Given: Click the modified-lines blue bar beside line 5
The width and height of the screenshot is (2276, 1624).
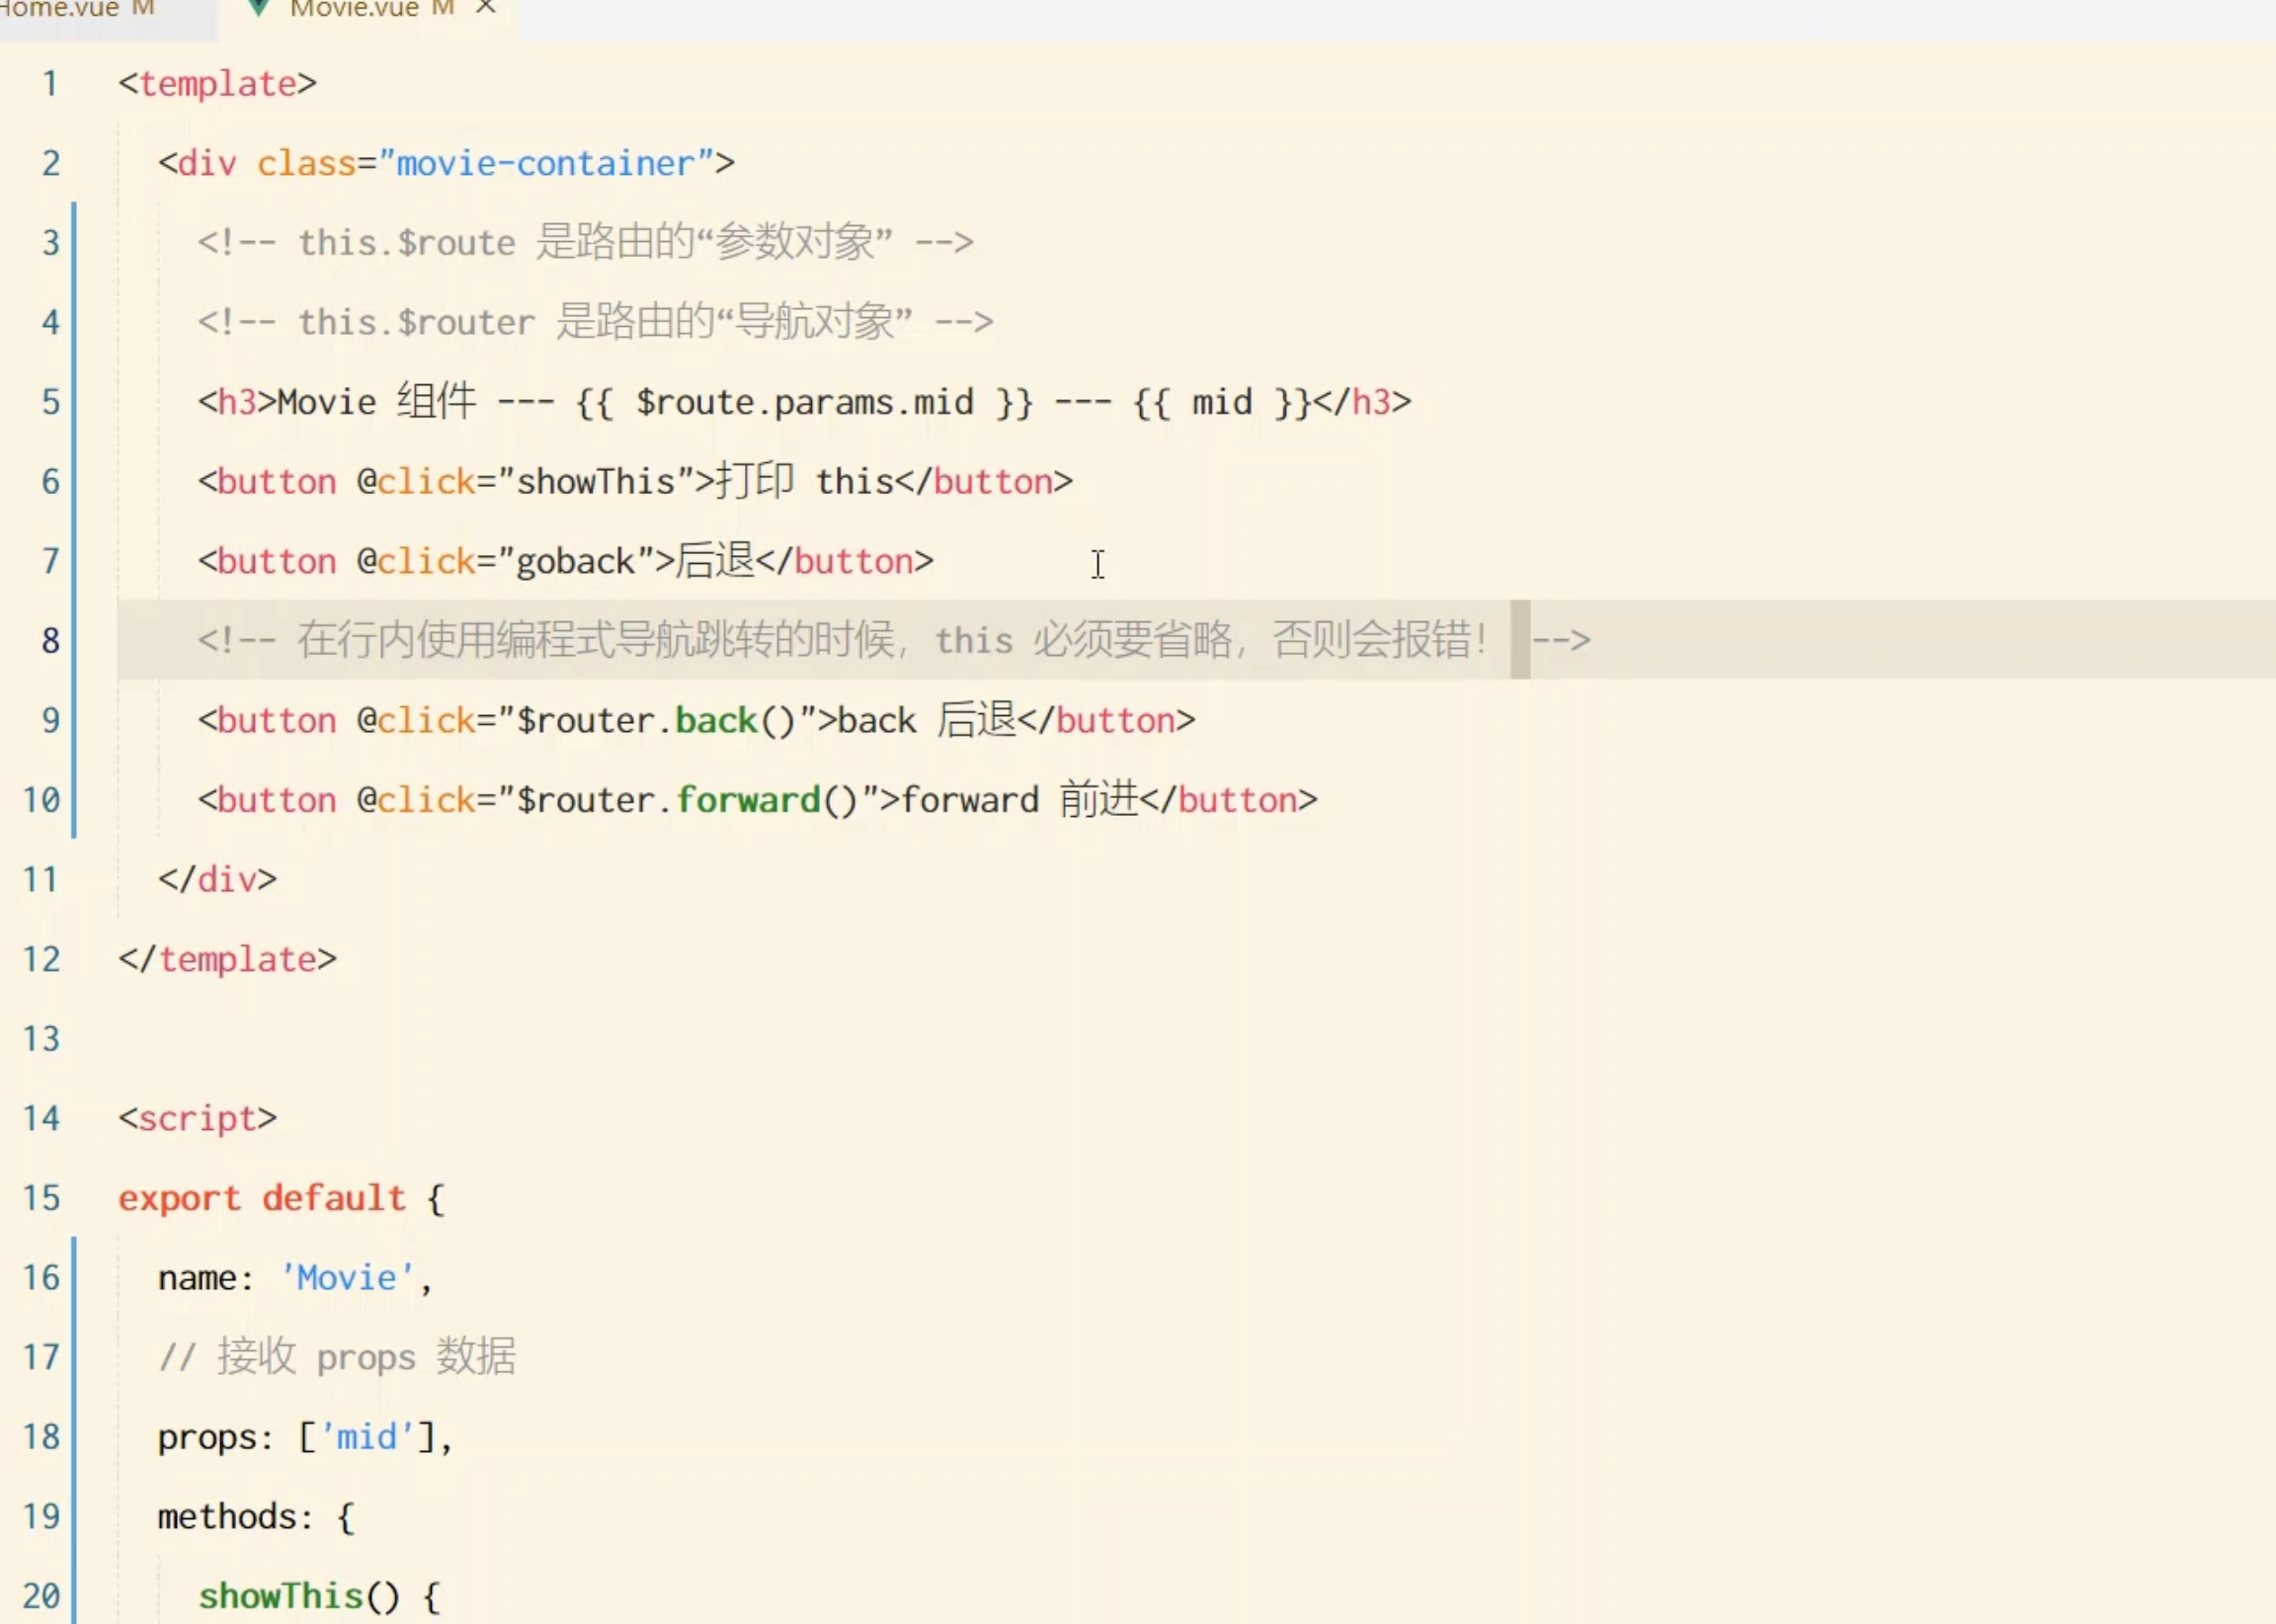Looking at the screenshot, I should tap(74, 402).
